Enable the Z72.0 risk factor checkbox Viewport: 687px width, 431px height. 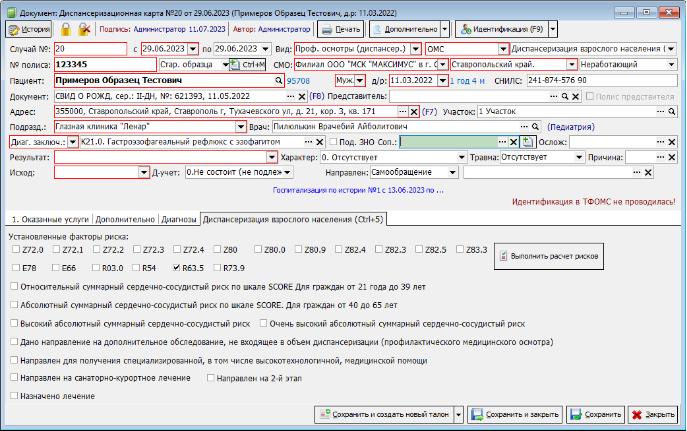(16, 249)
